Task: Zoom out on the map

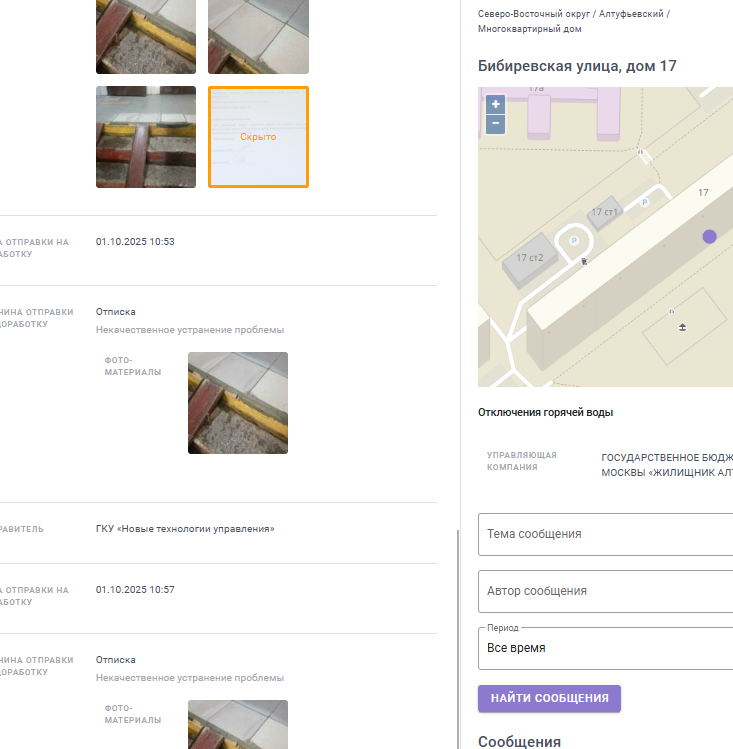Action: click(x=495, y=124)
